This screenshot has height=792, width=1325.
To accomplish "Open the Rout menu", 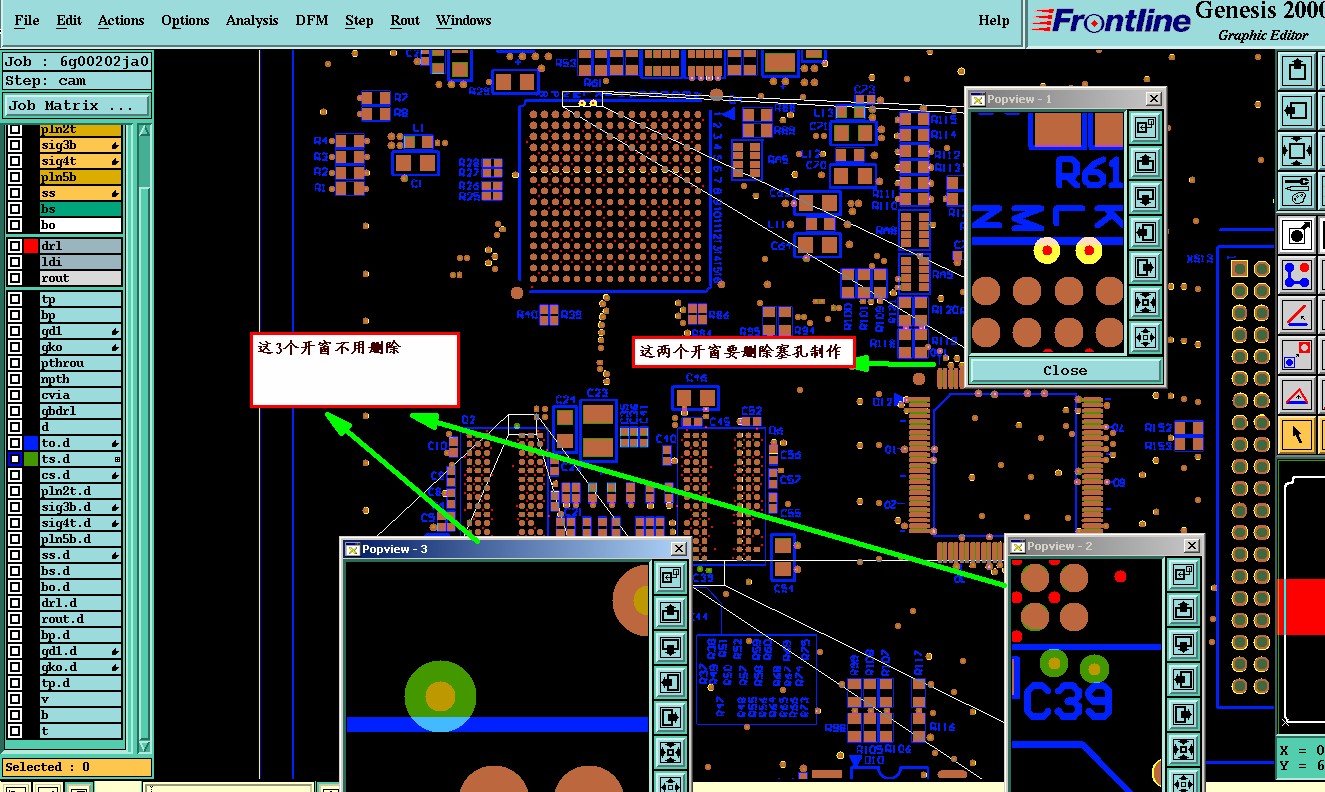I will (x=405, y=20).
